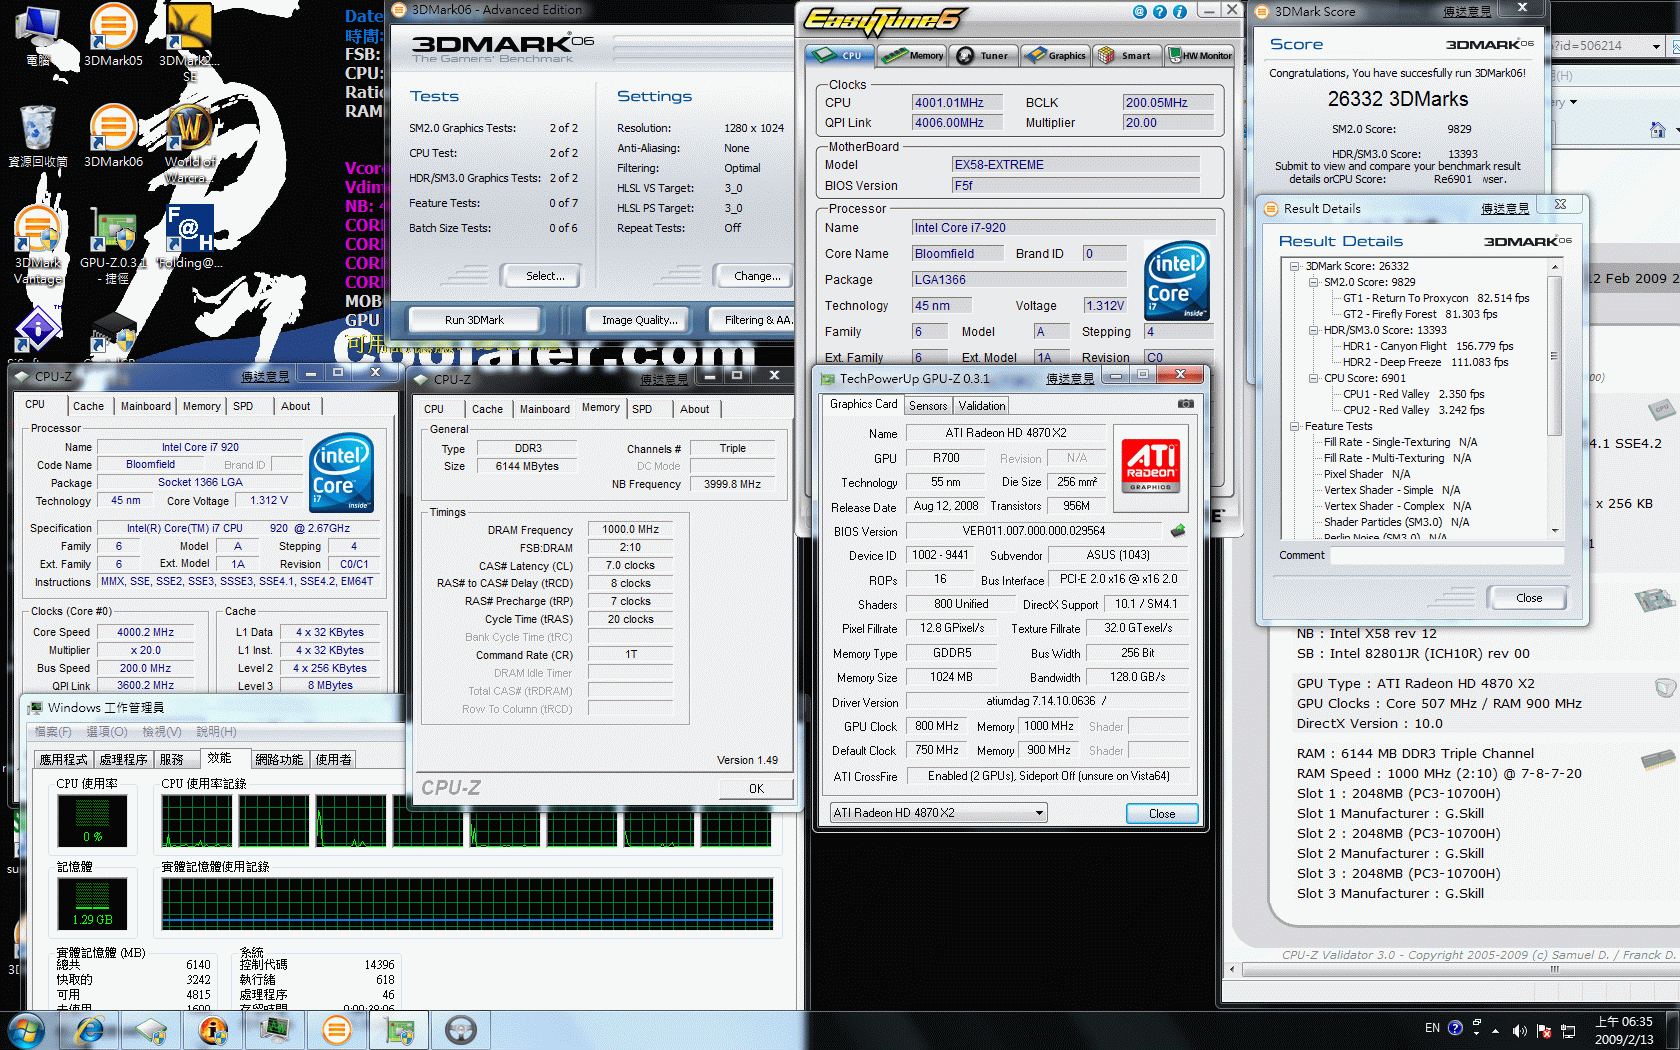This screenshot has width=1680, height=1050.
Task: Switch to Task Manager 網路功能 tab
Action: (279, 760)
